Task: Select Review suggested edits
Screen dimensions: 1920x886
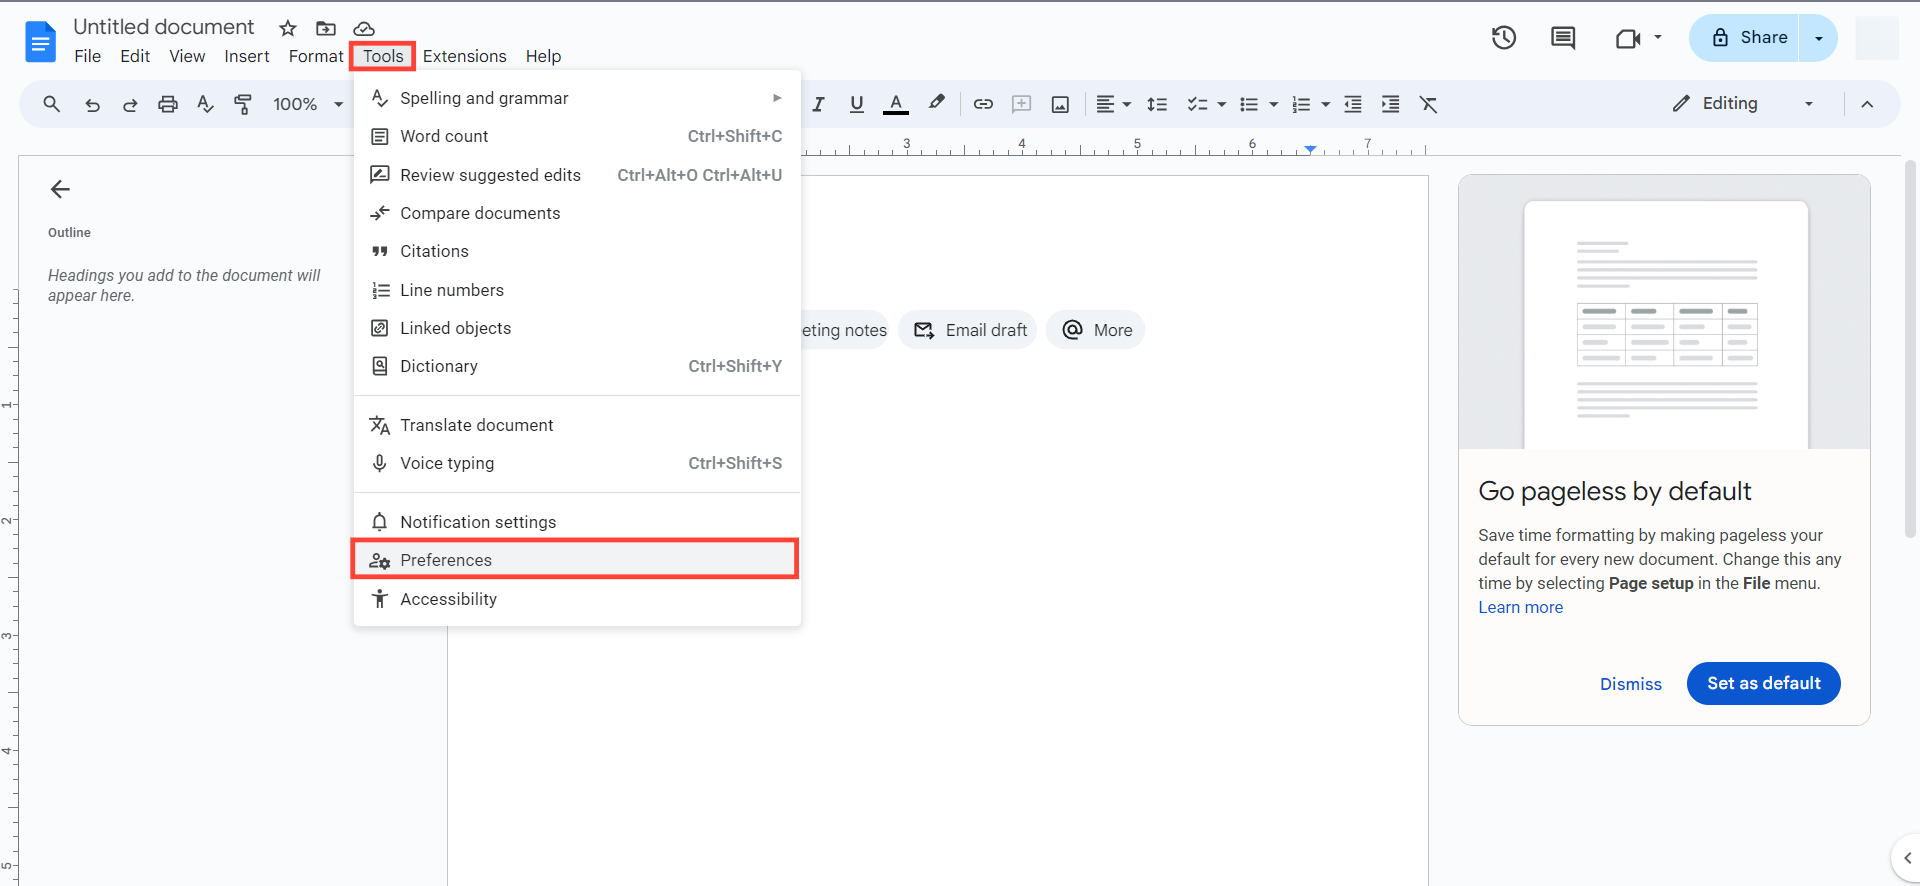Action: tap(577, 175)
